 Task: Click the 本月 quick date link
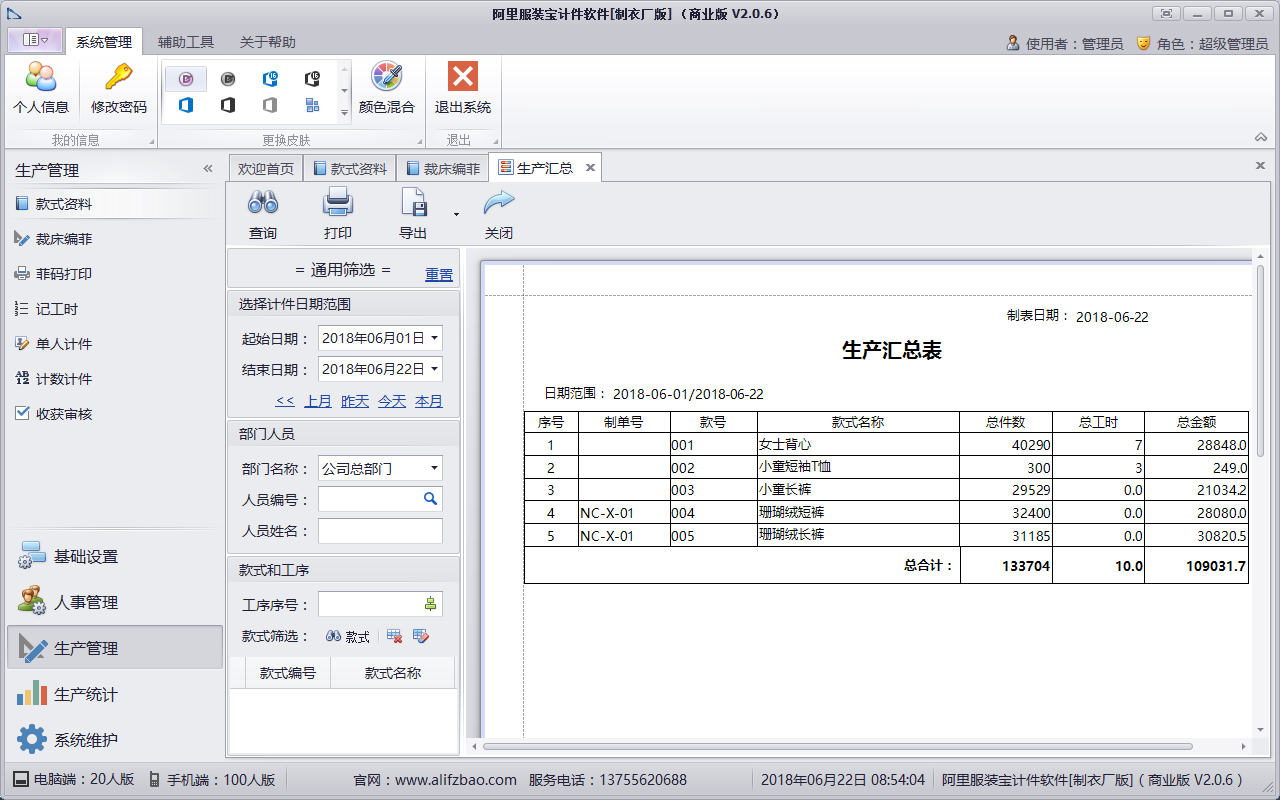[x=429, y=401]
